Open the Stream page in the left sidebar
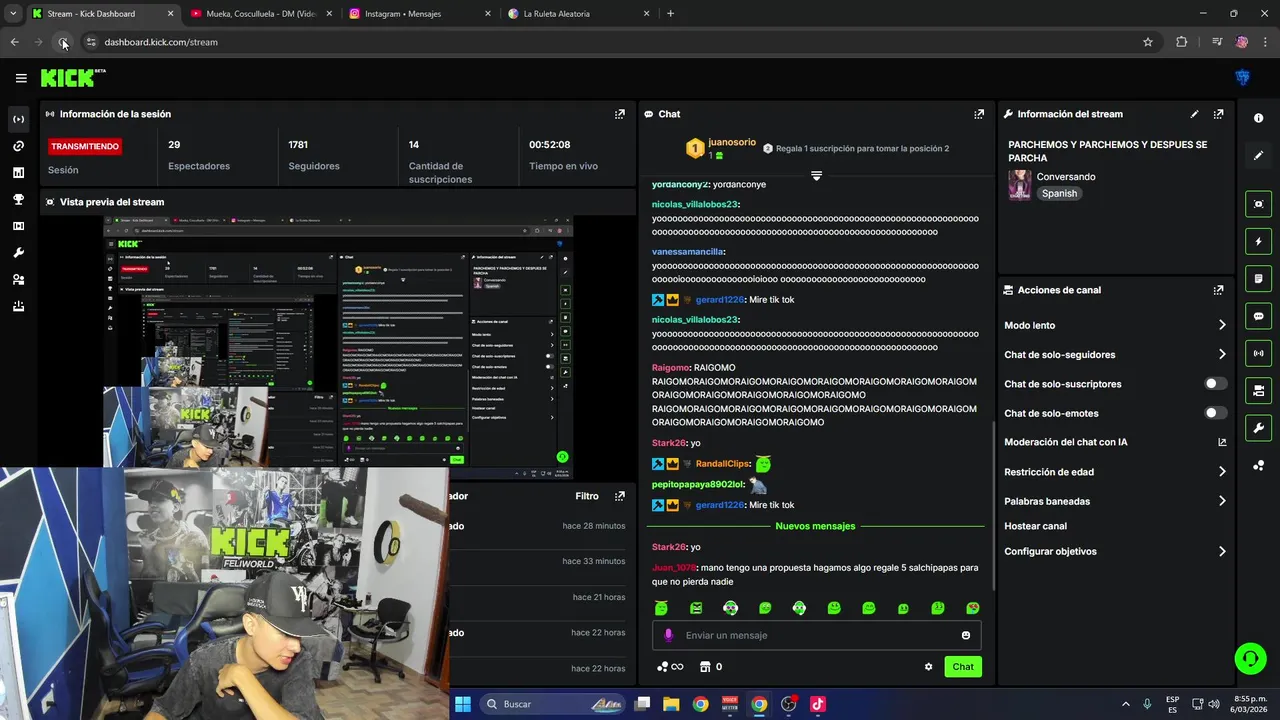The height and width of the screenshot is (720, 1280). coord(18,119)
